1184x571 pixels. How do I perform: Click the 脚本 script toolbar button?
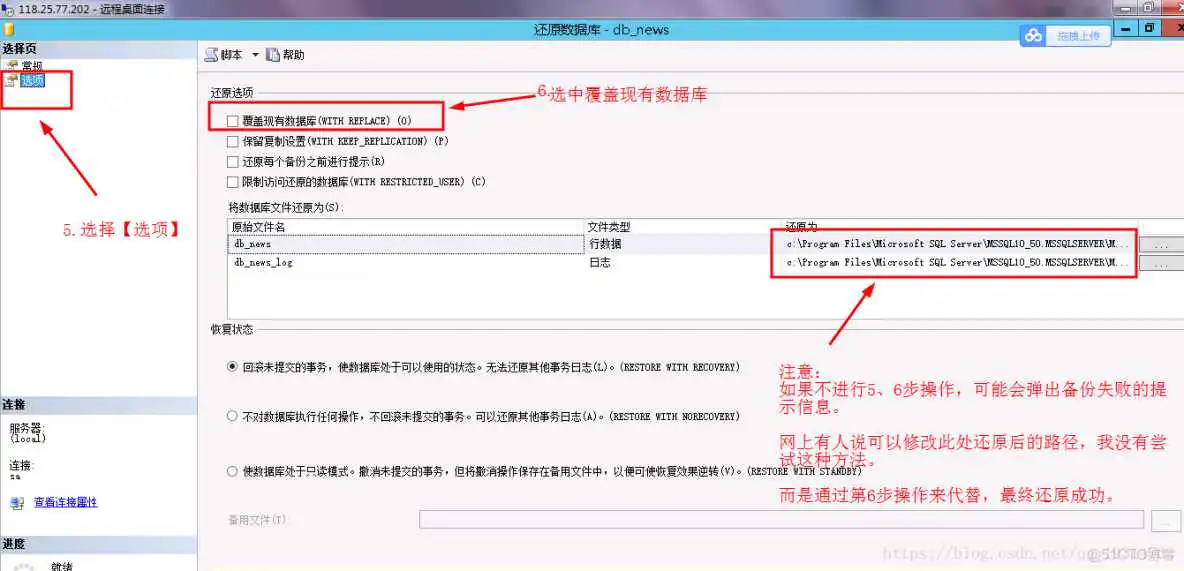pyautogui.click(x=225, y=55)
